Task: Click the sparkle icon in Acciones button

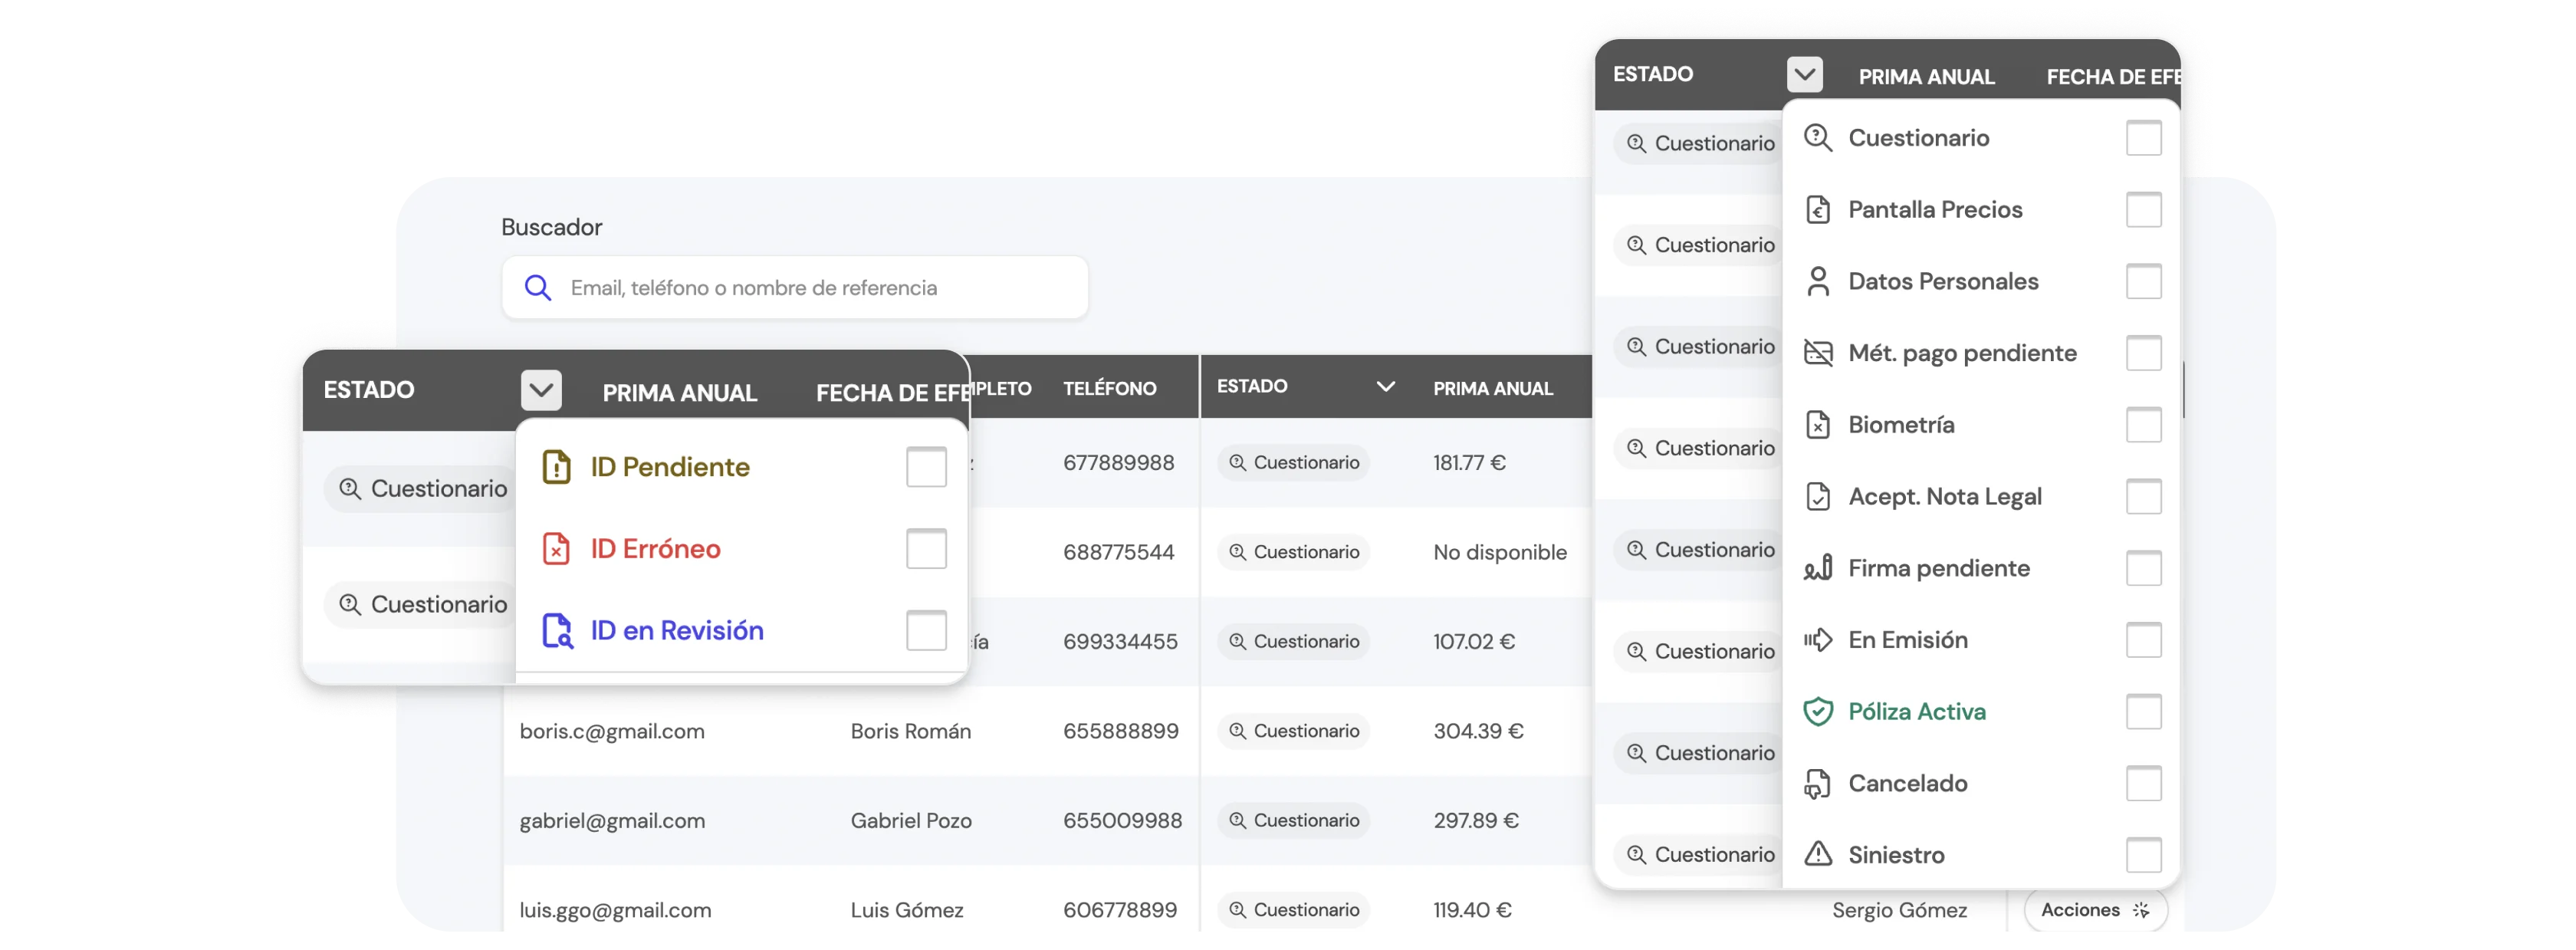Action: (2140, 911)
